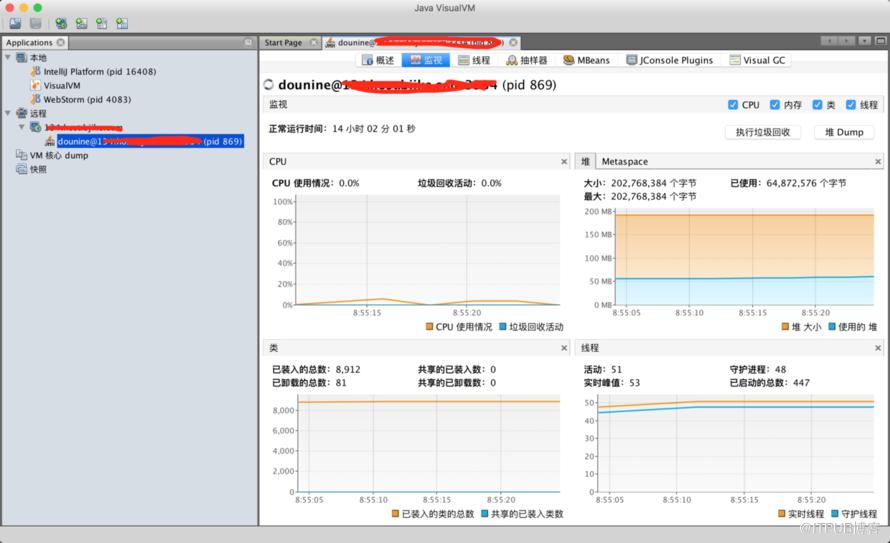
Task: Click the Add VM Coredump toolbar icon
Action: pos(102,23)
